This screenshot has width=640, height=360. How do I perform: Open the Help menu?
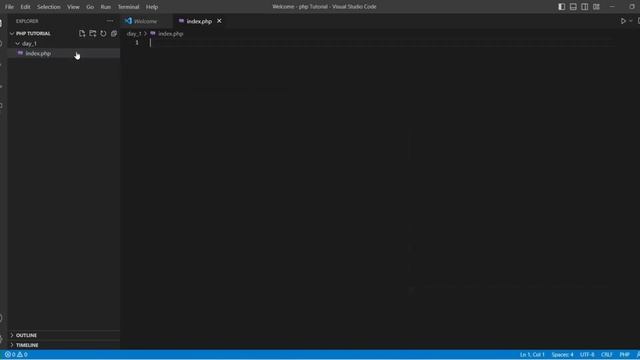(x=152, y=7)
